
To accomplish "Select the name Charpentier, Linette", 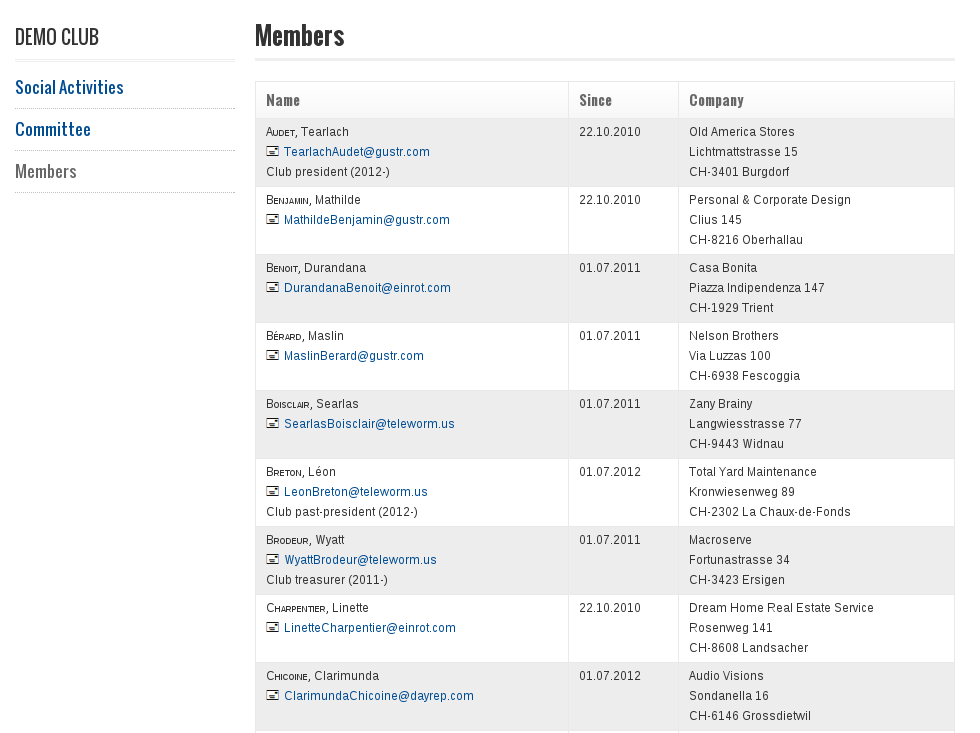I will coord(318,608).
